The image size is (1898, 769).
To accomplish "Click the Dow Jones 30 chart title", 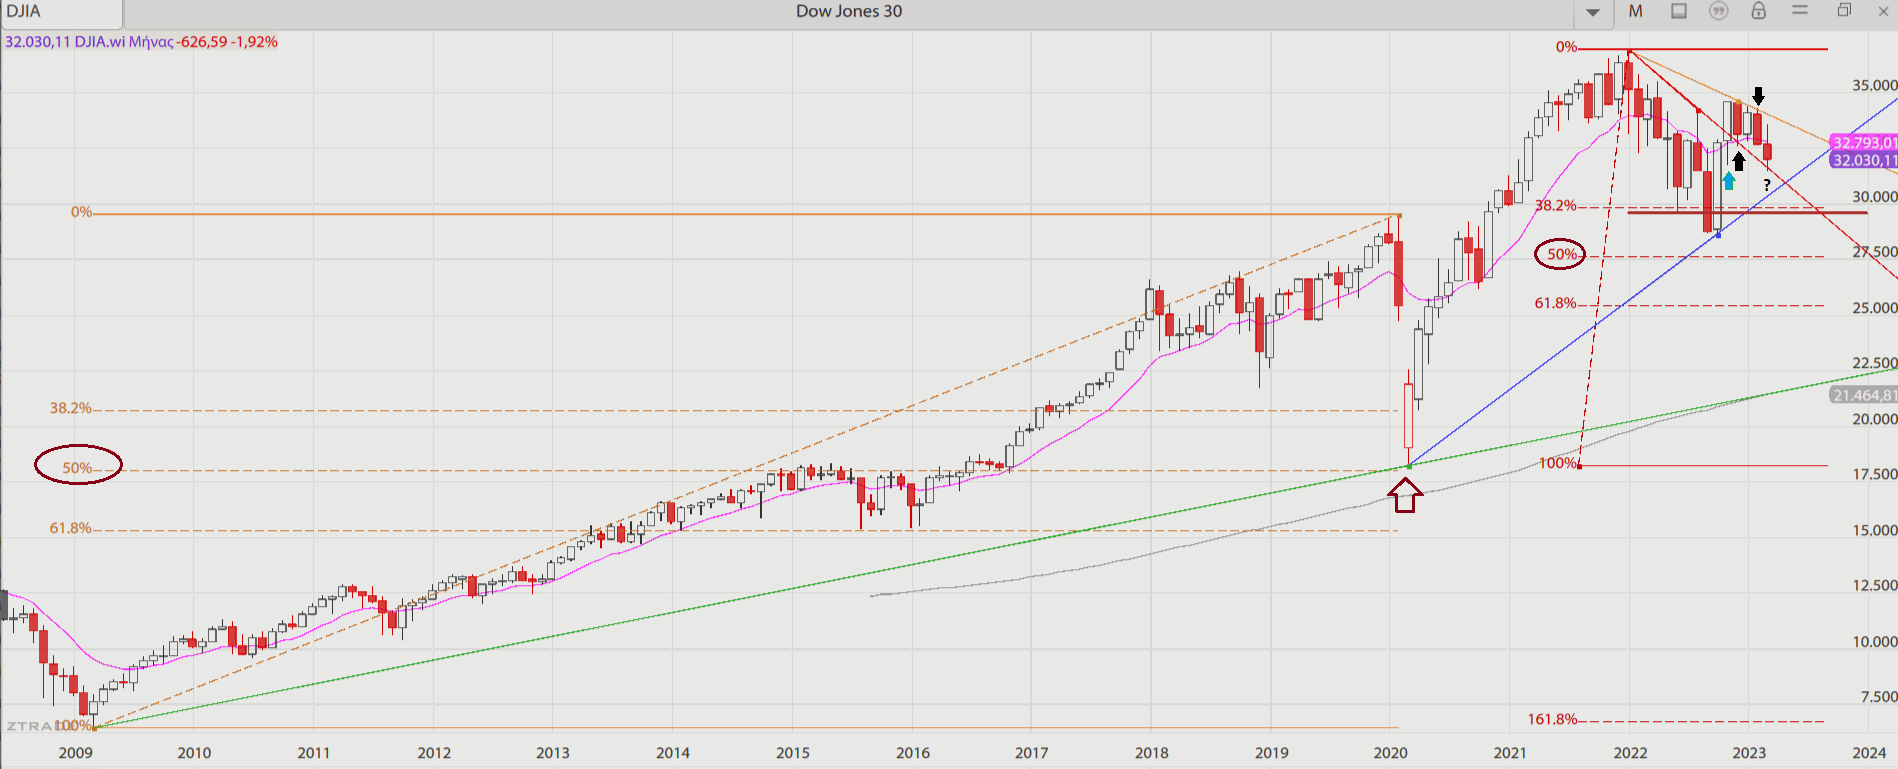I will point(849,11).
